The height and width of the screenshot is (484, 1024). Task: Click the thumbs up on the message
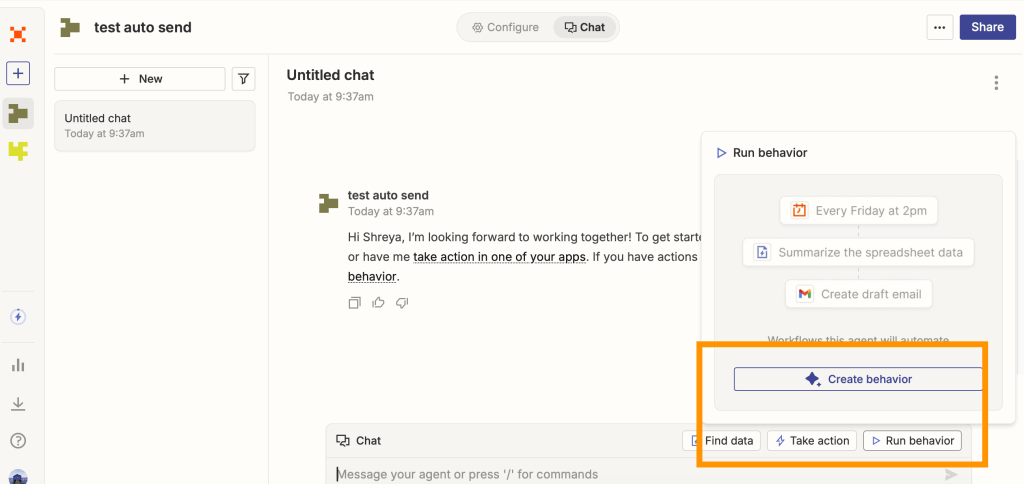(378, 303)
